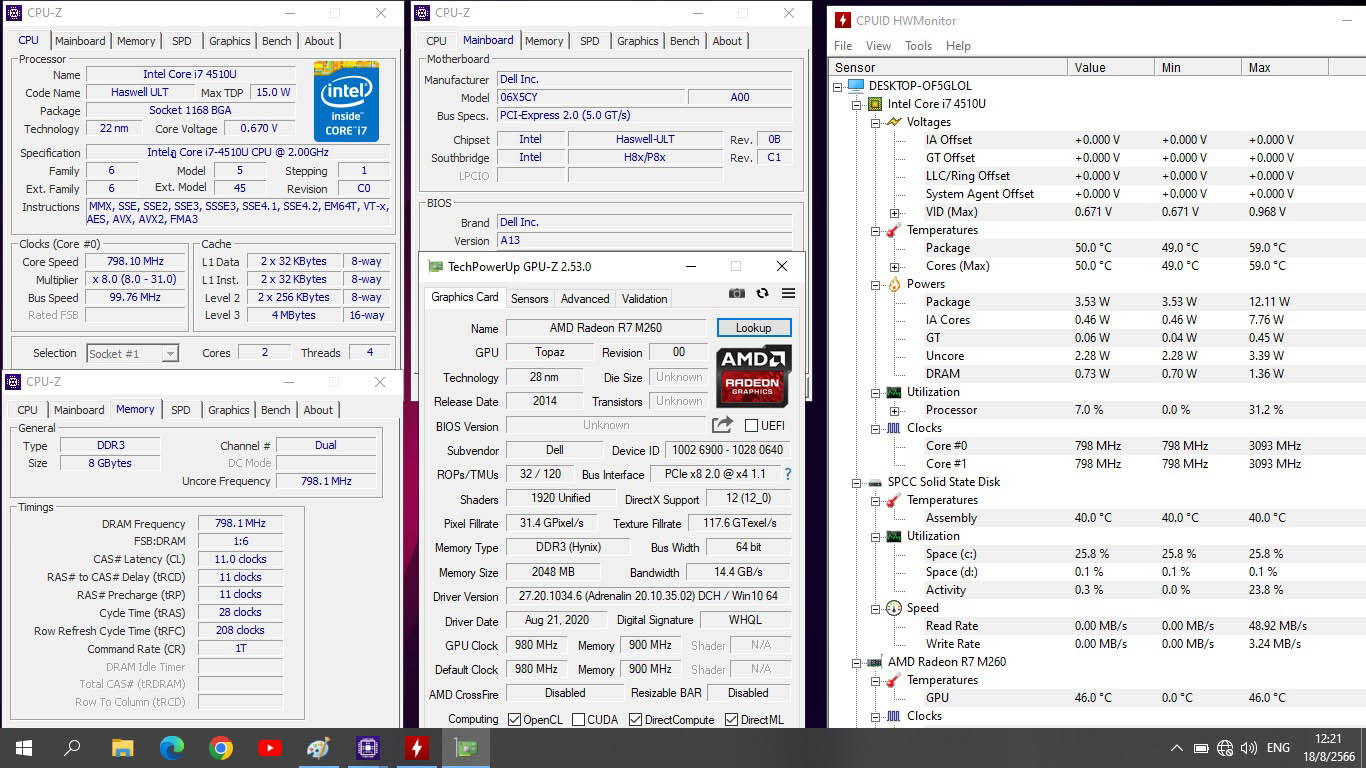The width and height of the screenshot is (1366, 768).
Task: Open the GPU-Z Validation tab
Action: pos(644,298)
